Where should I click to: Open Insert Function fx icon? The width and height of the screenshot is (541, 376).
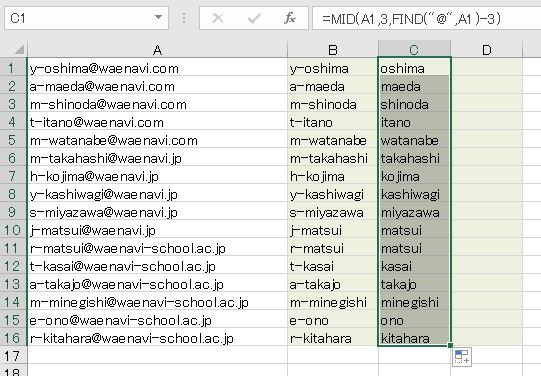(x=290, y=18)
